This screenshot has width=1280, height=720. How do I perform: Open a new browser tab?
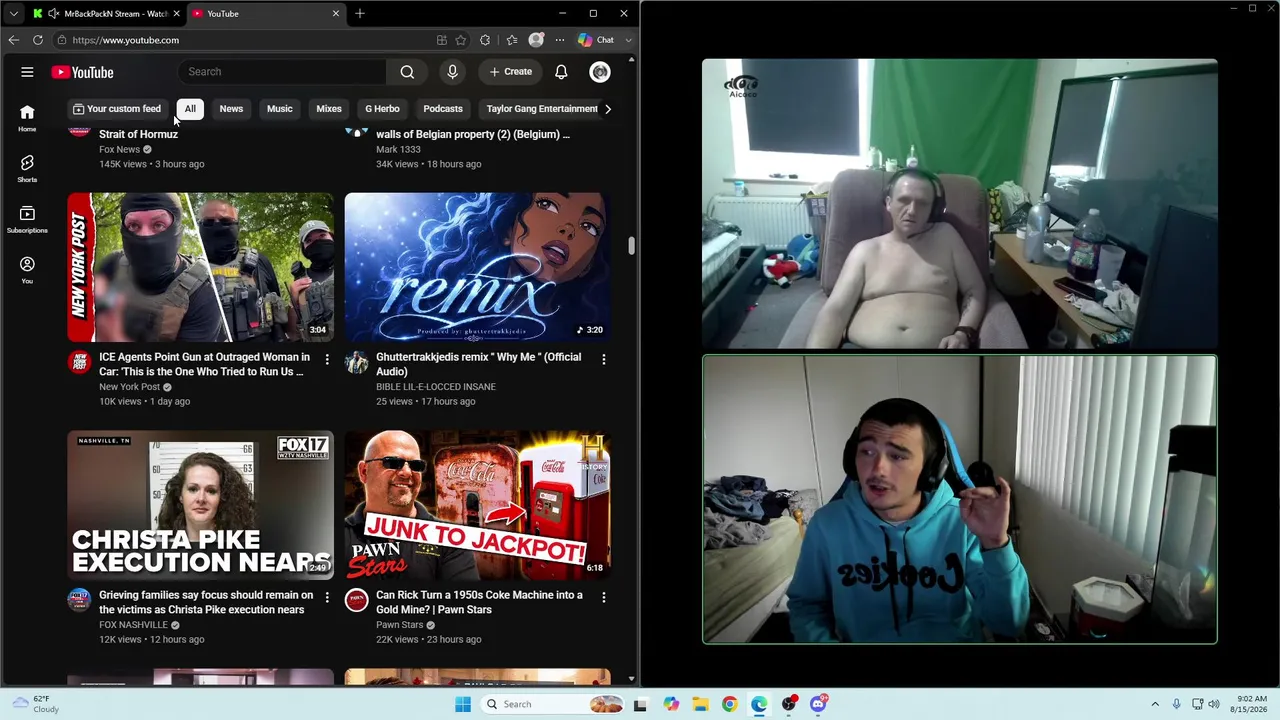[360, 14]
